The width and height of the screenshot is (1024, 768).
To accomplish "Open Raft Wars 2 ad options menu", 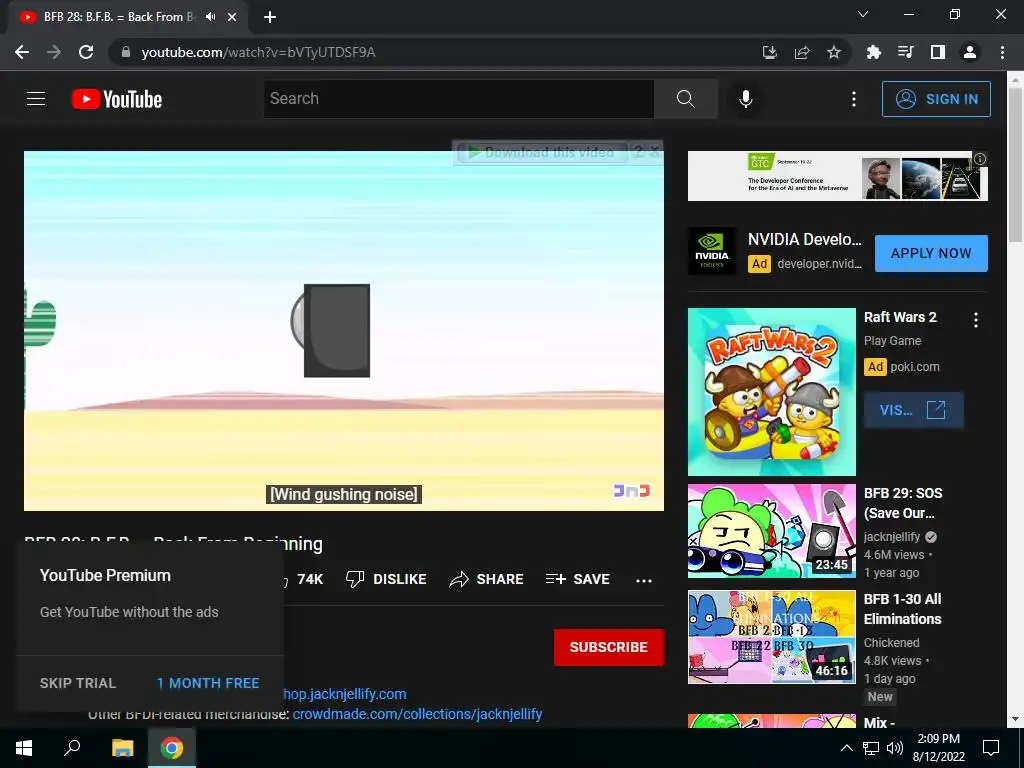I will [x=976, y=320].
